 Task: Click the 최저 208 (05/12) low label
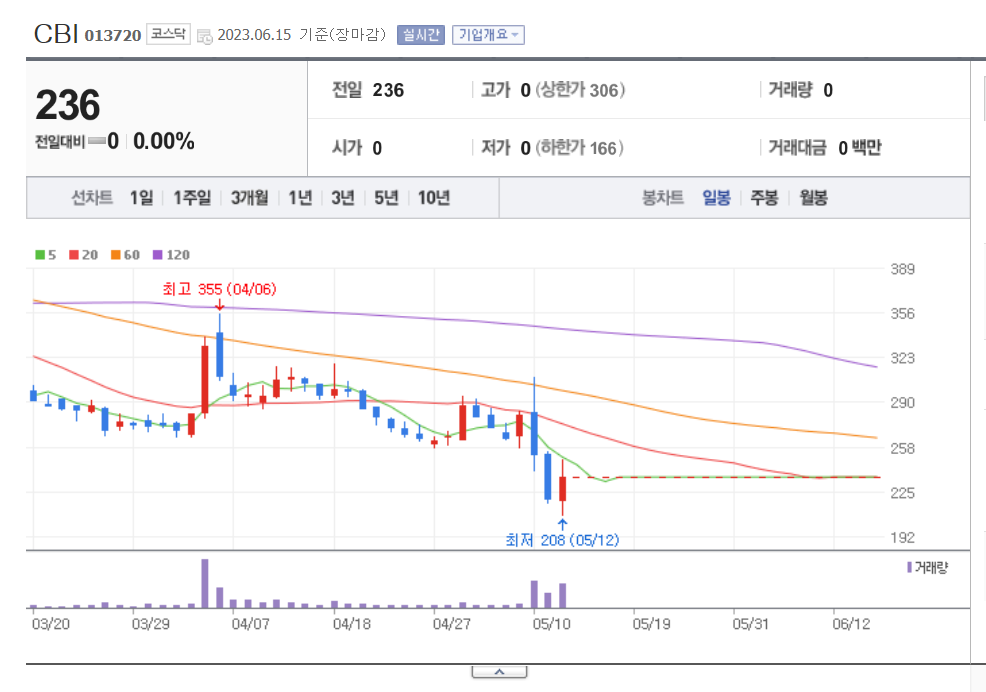coord(562,540)
